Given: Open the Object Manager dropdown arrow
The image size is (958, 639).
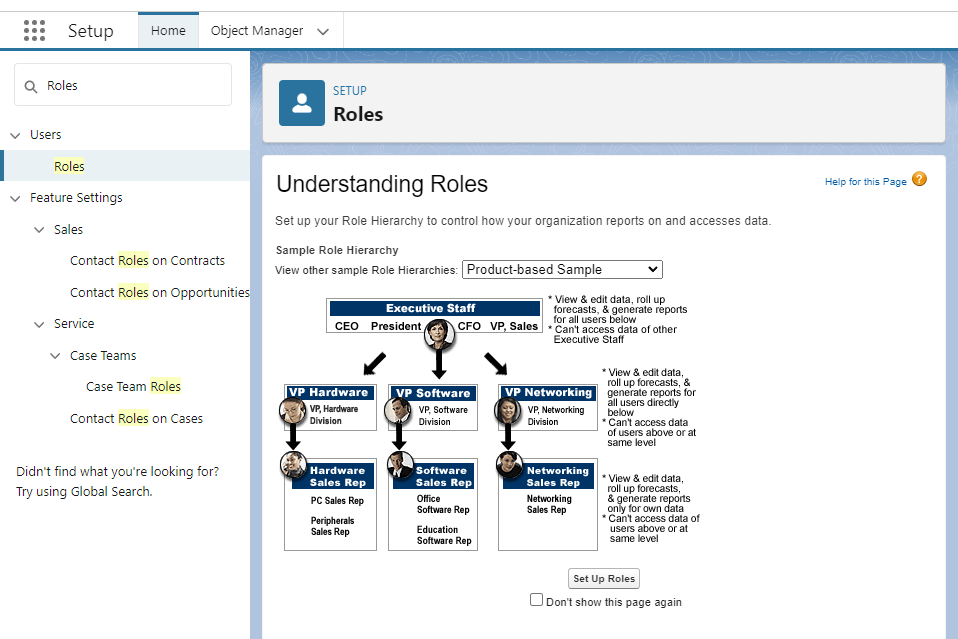Looking at the screenshot, I should click(x=323, y=32).
